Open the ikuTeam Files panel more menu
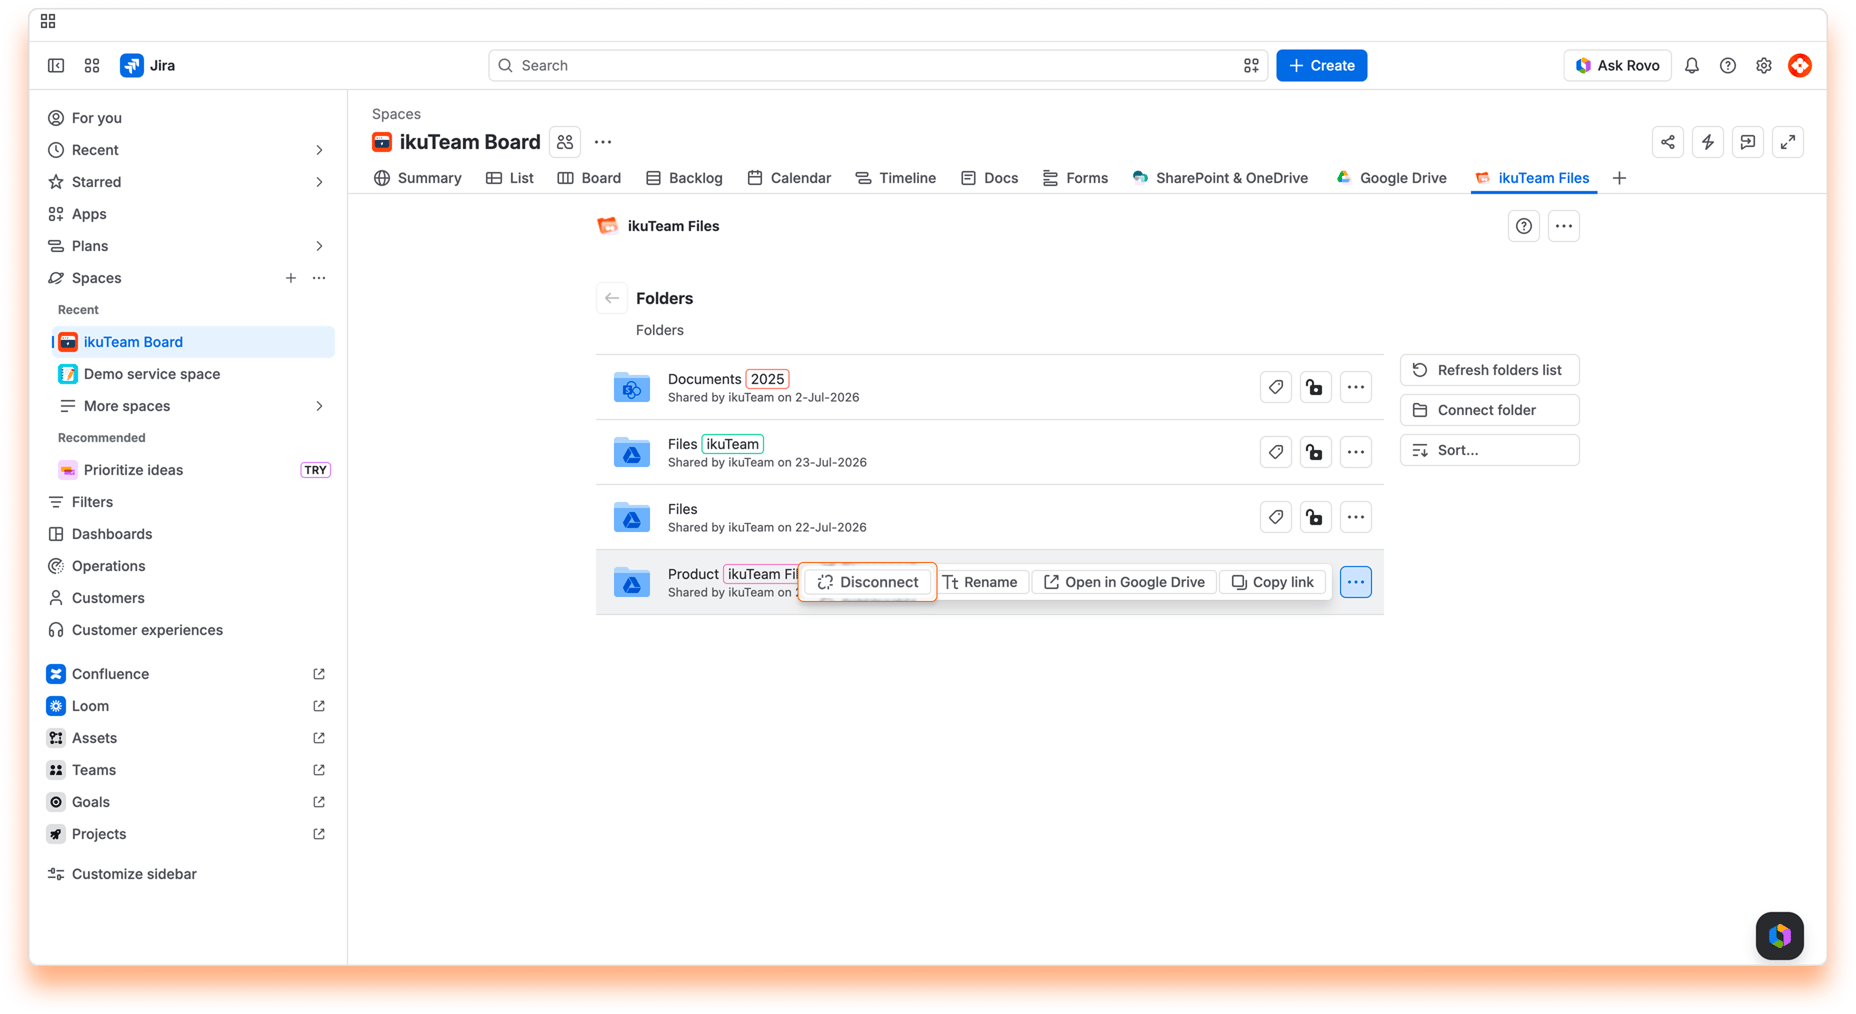This screenshot has width=1856, height=1014. point(1564,226)
